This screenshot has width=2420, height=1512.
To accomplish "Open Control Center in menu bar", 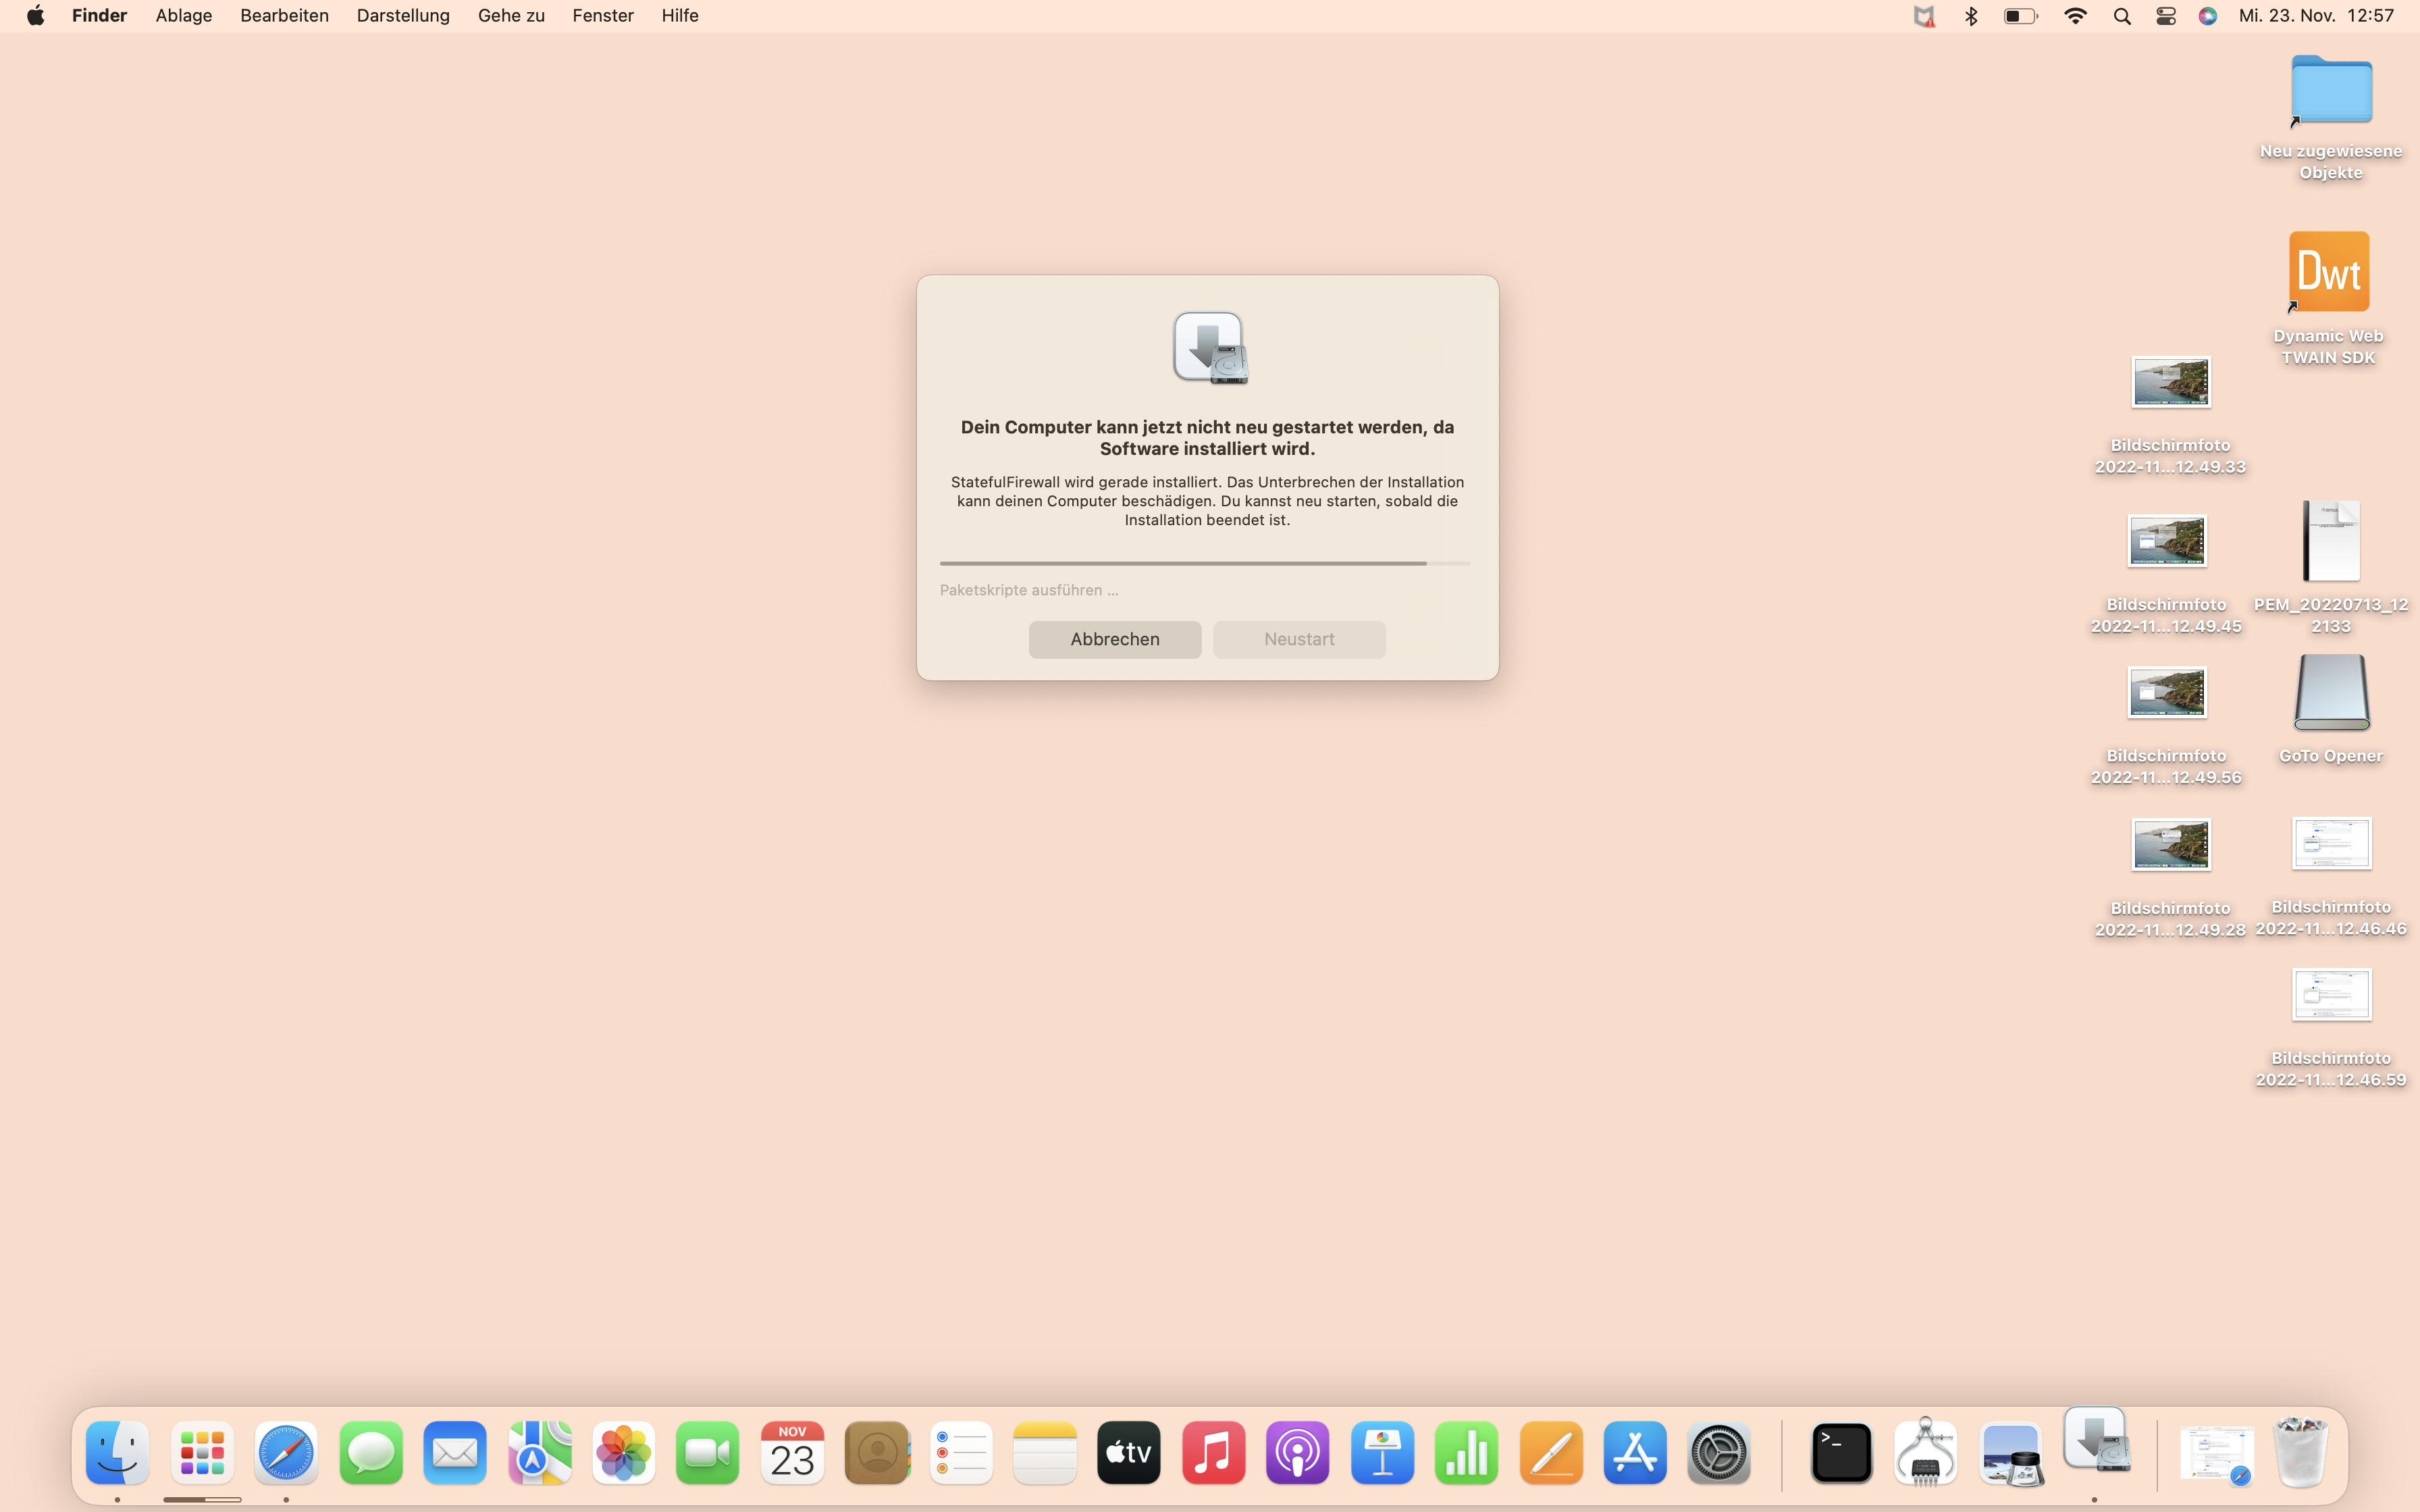I will pos(2165,16).
